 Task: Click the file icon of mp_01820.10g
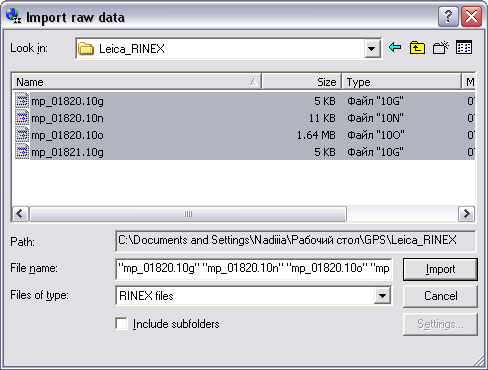click(x=22, y=100)
